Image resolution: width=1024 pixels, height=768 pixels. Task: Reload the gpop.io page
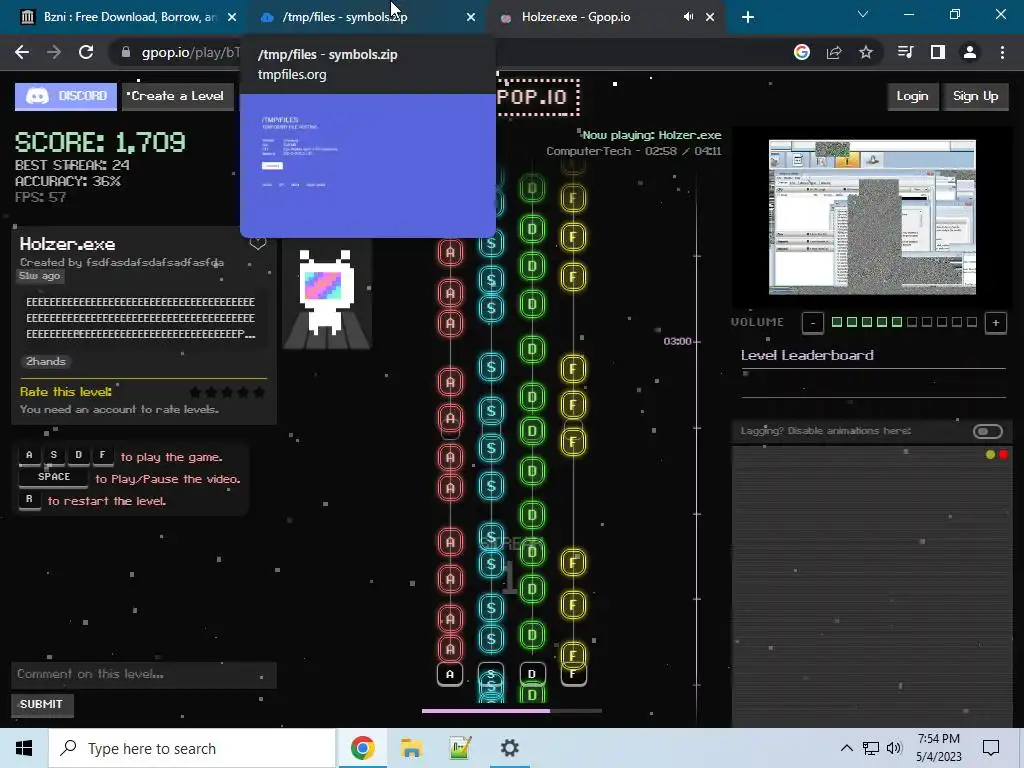pyautogui.click(x=86, y=53)
